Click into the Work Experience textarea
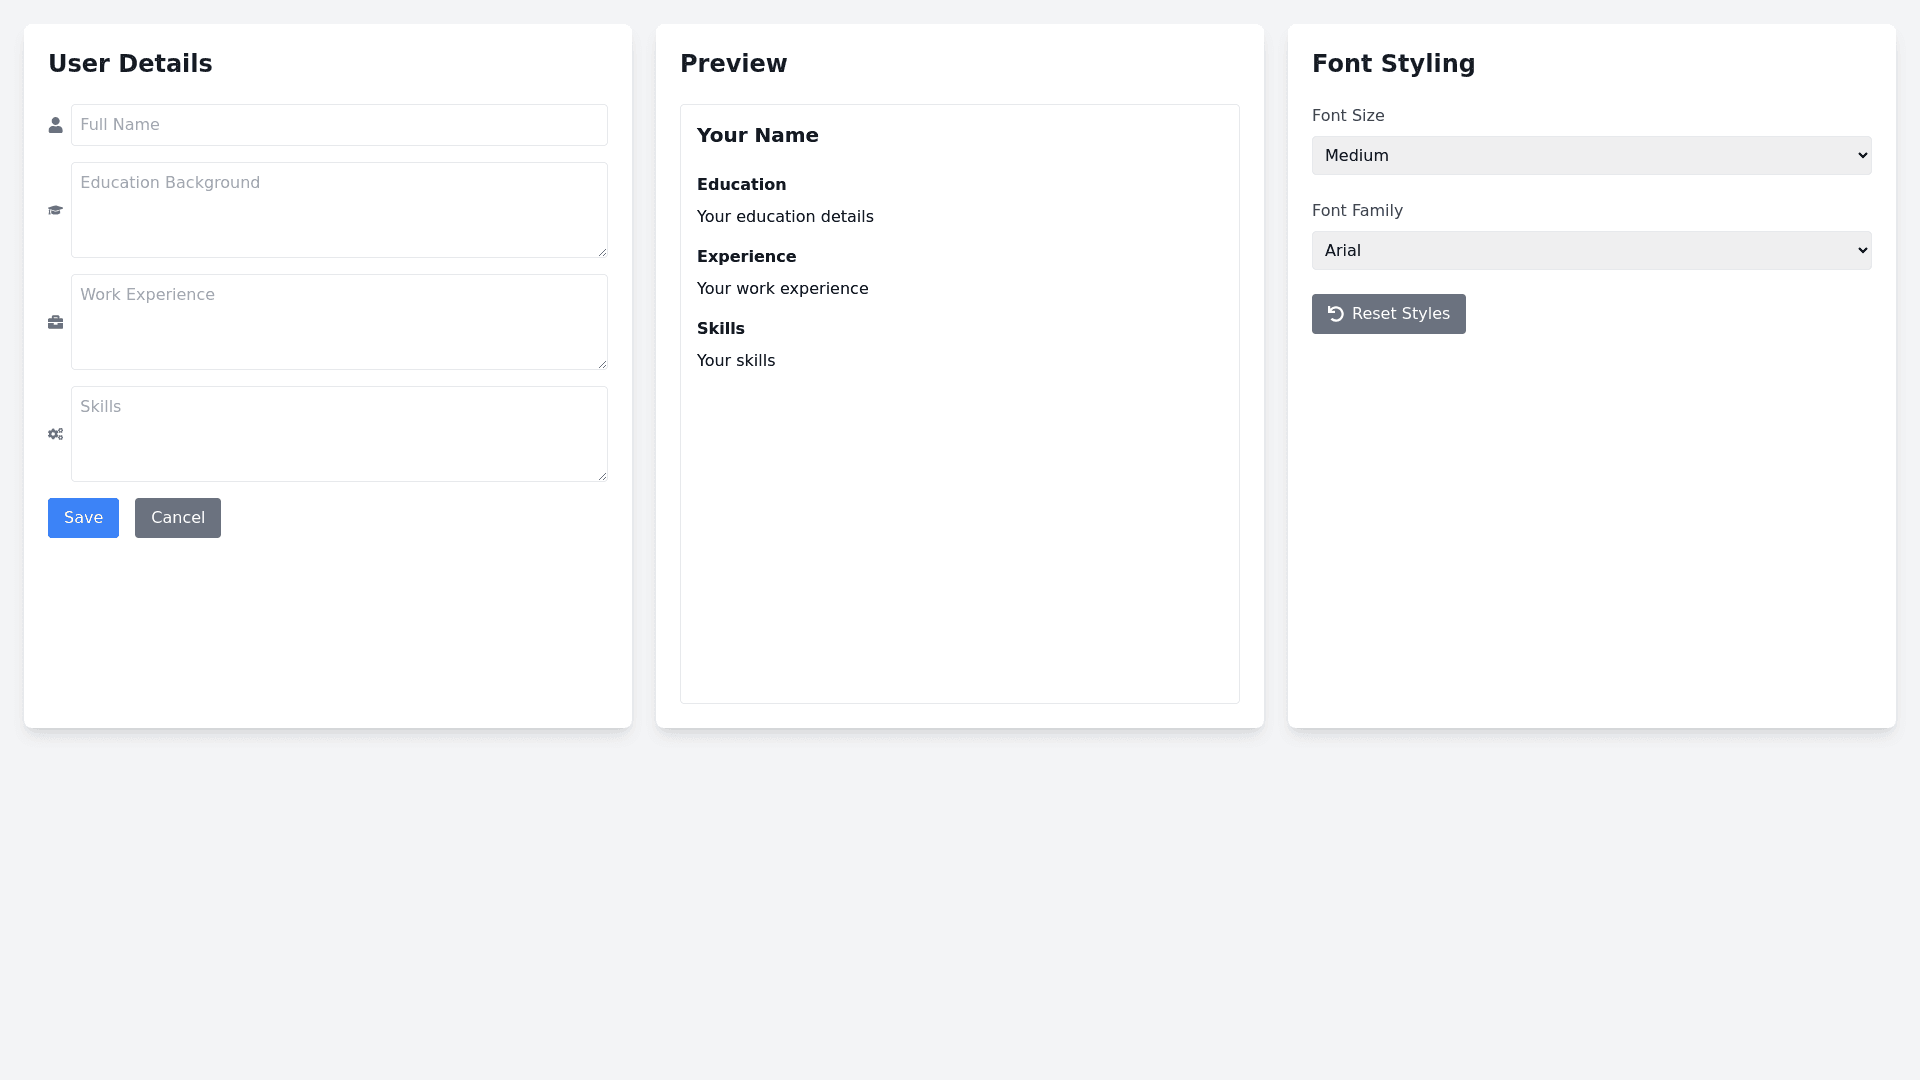Viewport: 1920px width, 1080px height. [339, 322]
